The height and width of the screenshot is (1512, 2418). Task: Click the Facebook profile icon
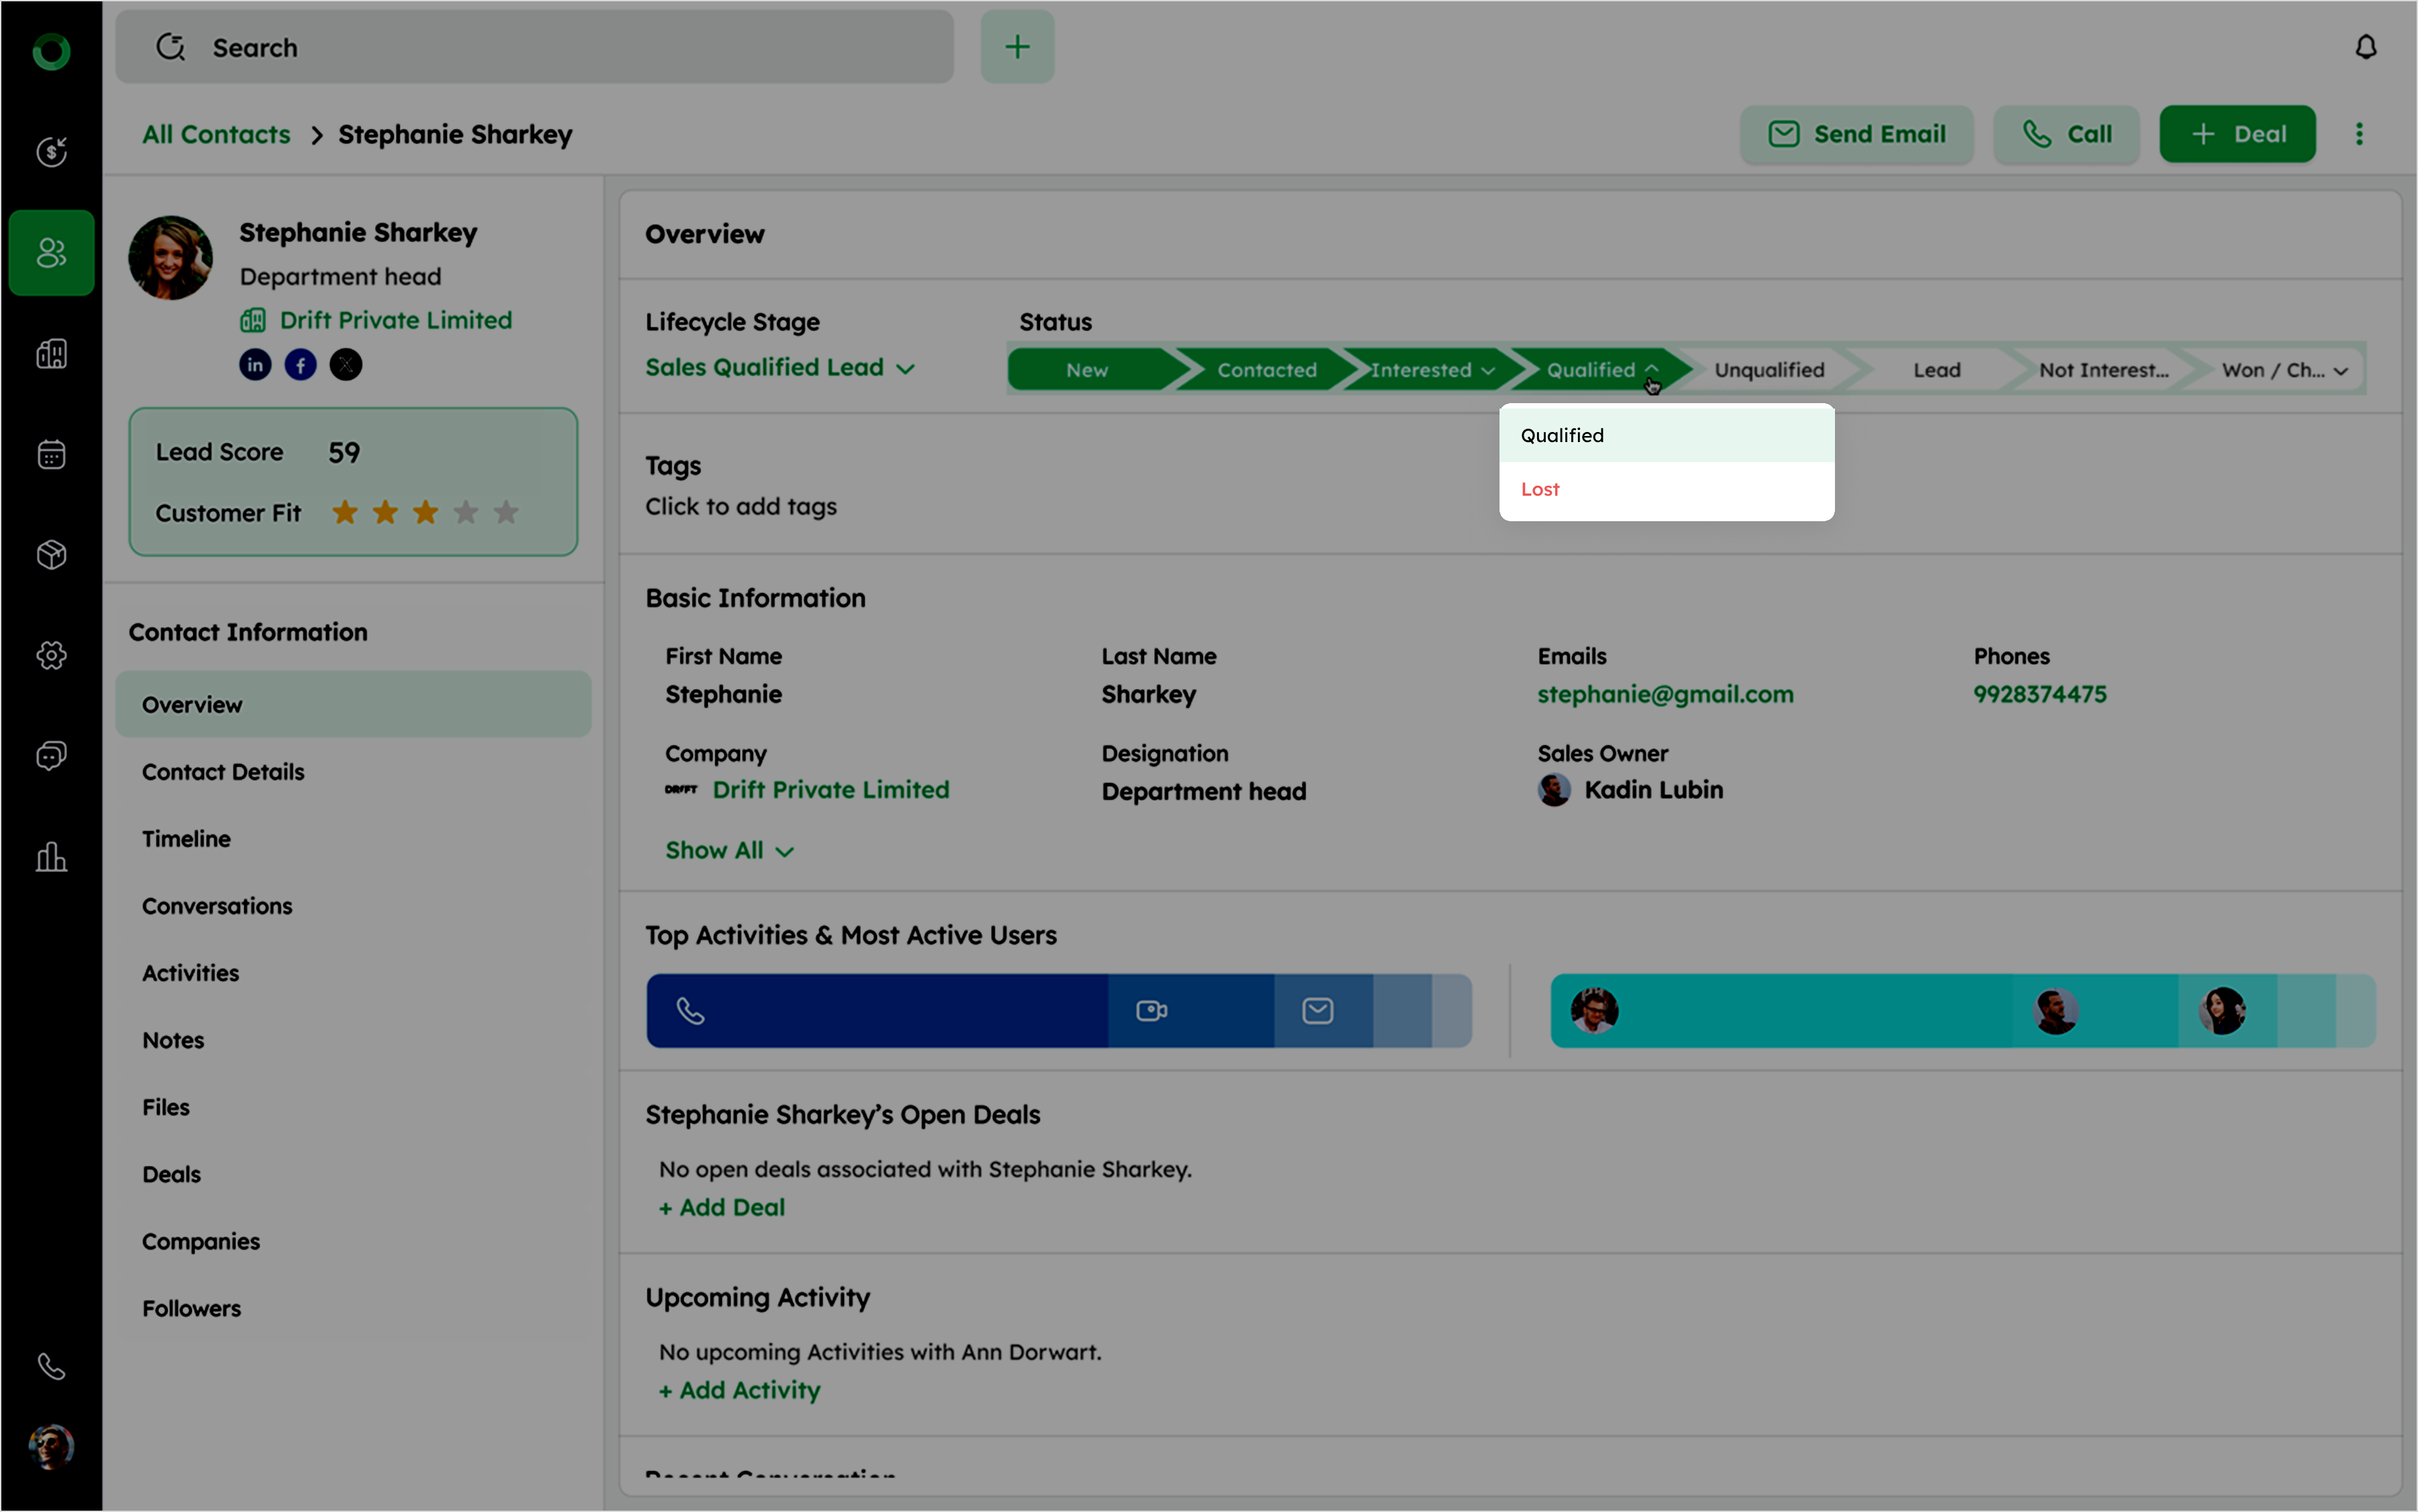tap(300, 365)
